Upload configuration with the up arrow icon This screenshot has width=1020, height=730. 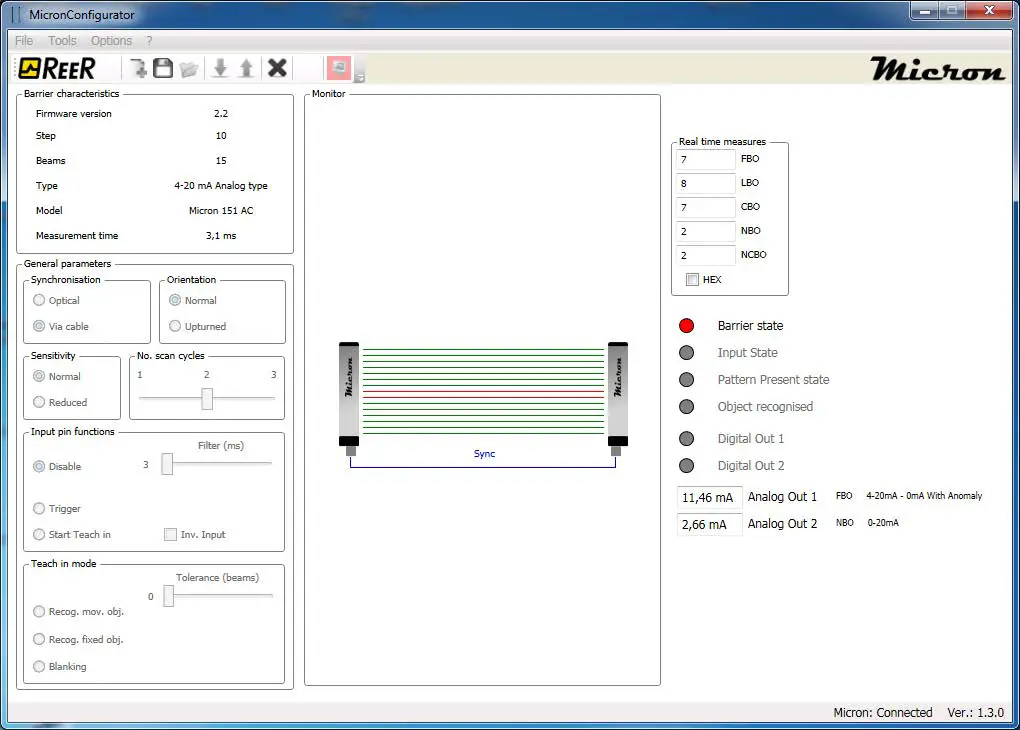pos(248,67)
